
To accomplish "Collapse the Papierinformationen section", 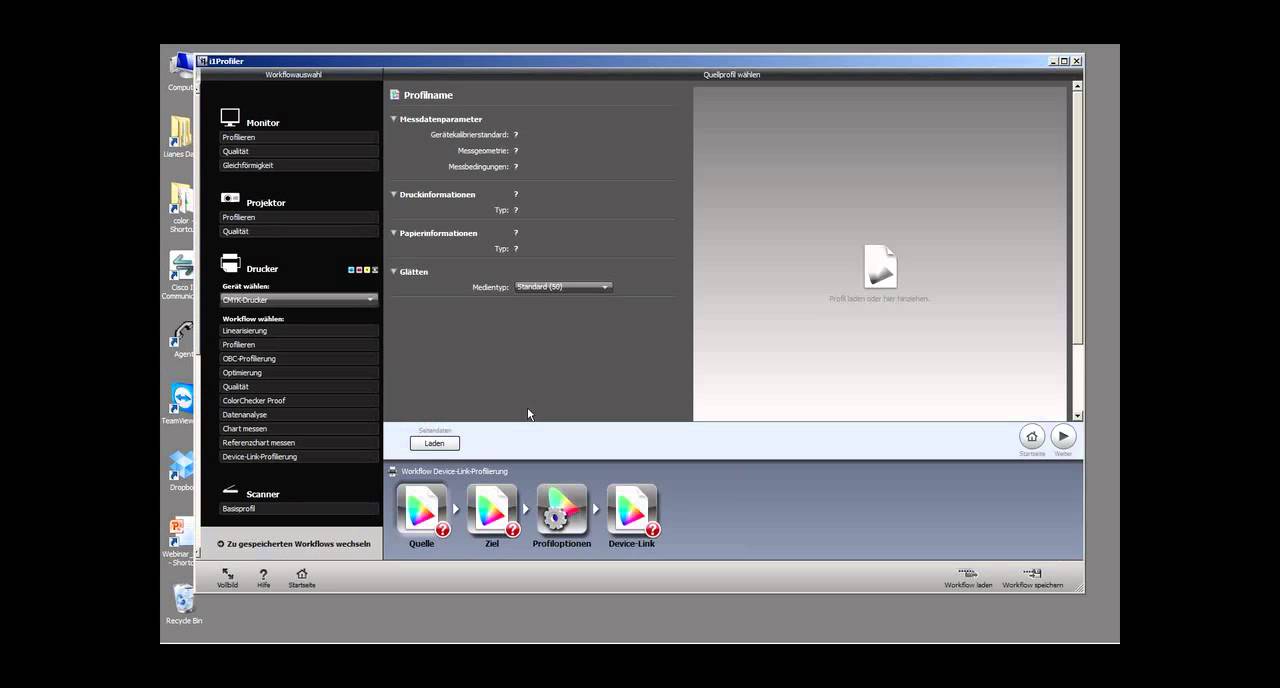I will 394,233.
